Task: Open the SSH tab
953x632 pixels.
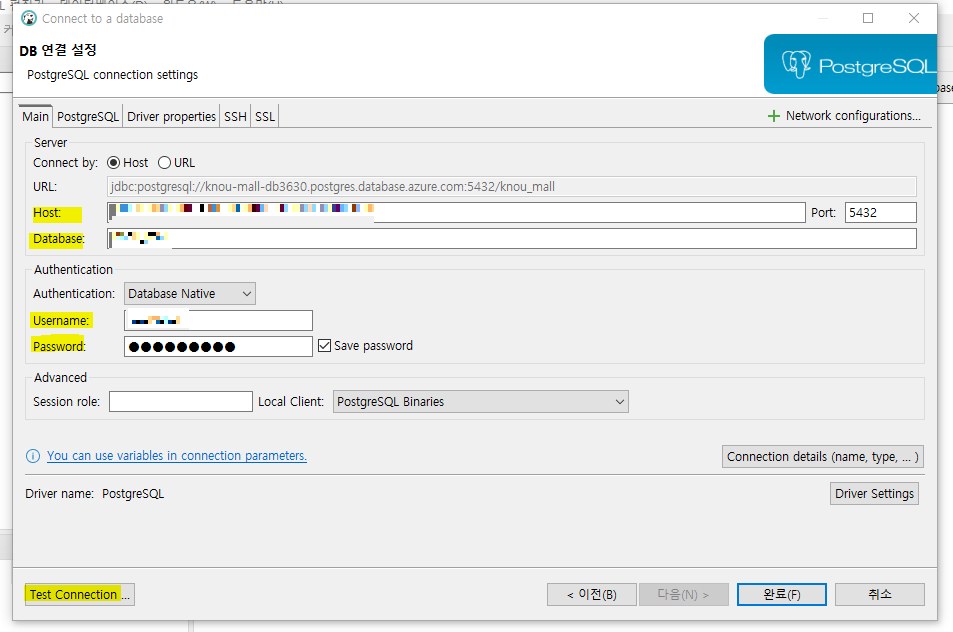Action: 235,117
